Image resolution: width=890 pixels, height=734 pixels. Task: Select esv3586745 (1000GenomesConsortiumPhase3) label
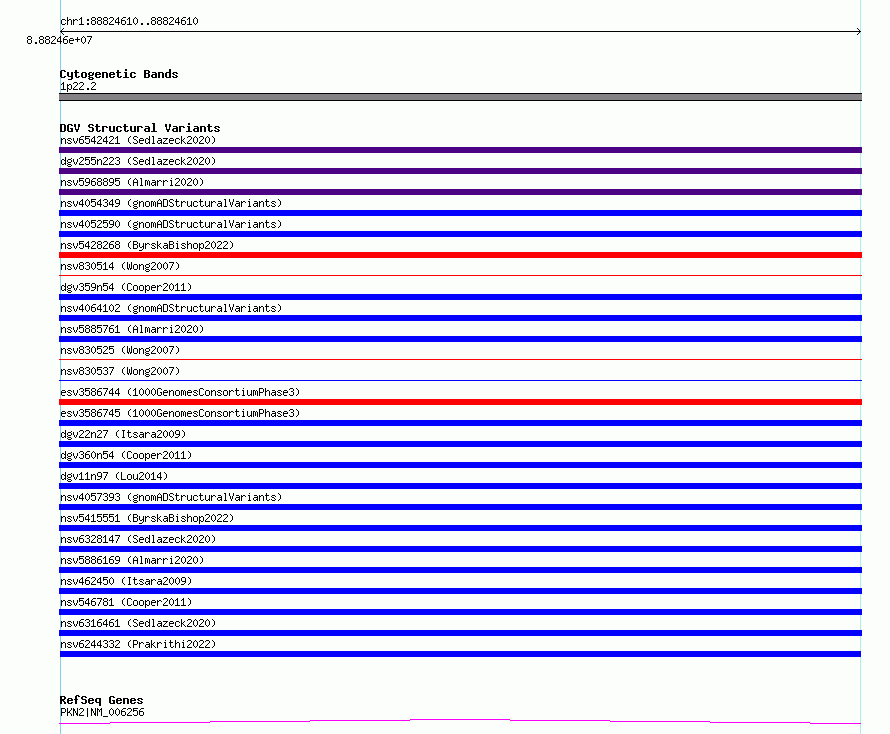pyautogui.click(x=180, y=413)
